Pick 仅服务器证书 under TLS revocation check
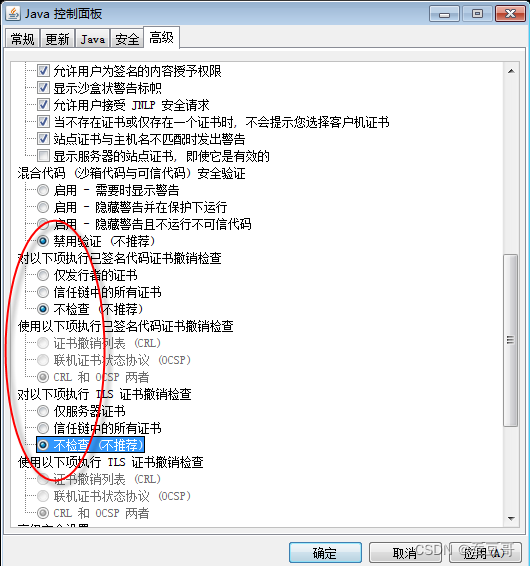Viewport: 530px width, 566px height. pos(43,411)
